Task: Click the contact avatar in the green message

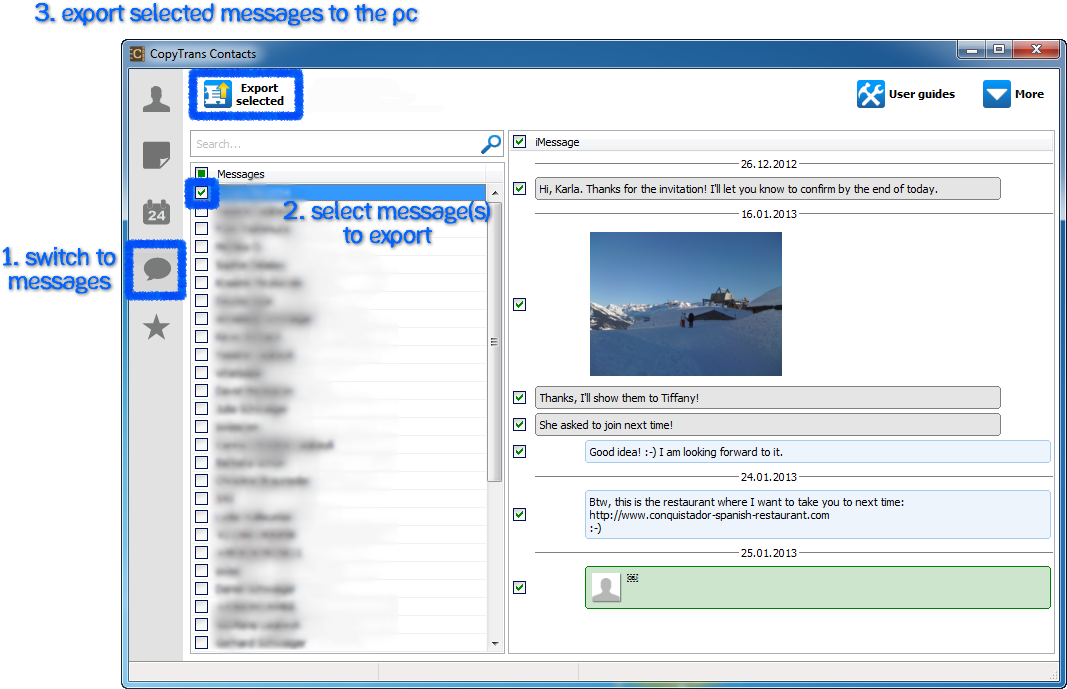Action: pyautogui.click(x=606, y=587)
